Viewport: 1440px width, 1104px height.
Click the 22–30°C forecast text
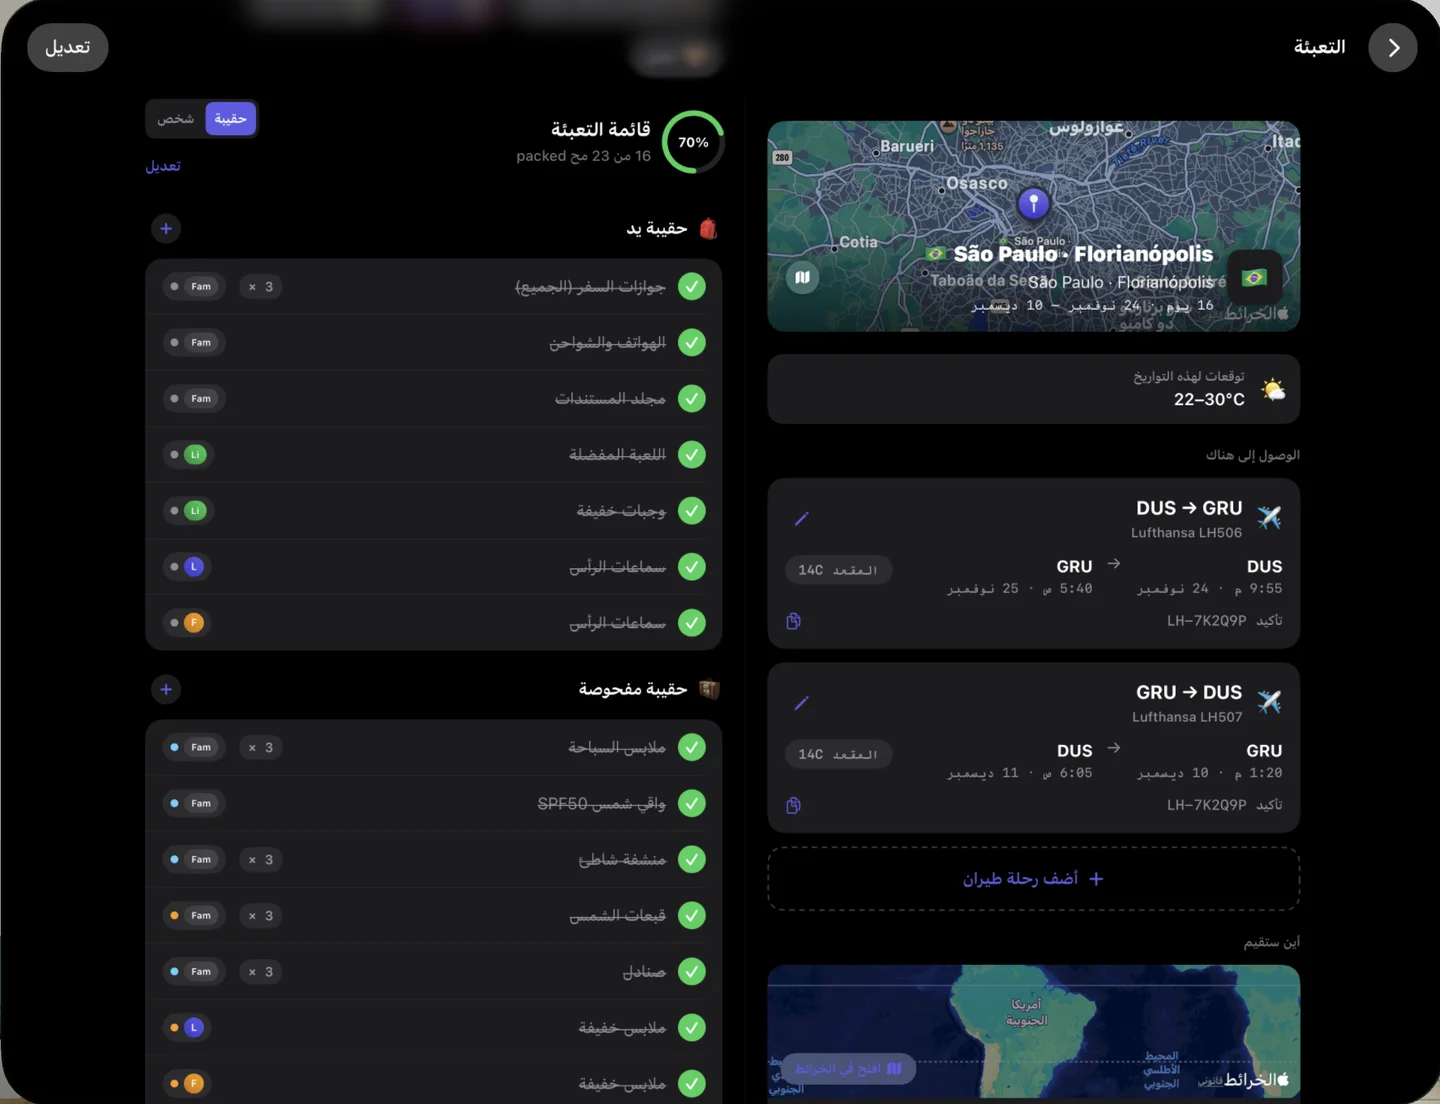click(1209, 399)
